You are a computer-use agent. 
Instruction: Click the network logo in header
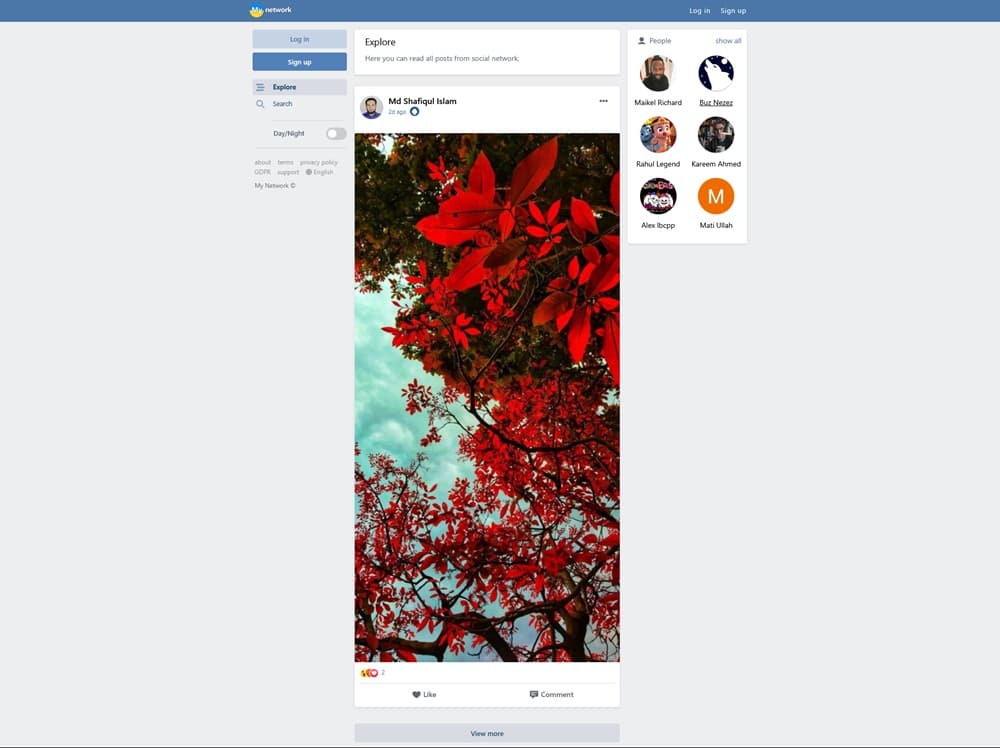tap(270, 10)
